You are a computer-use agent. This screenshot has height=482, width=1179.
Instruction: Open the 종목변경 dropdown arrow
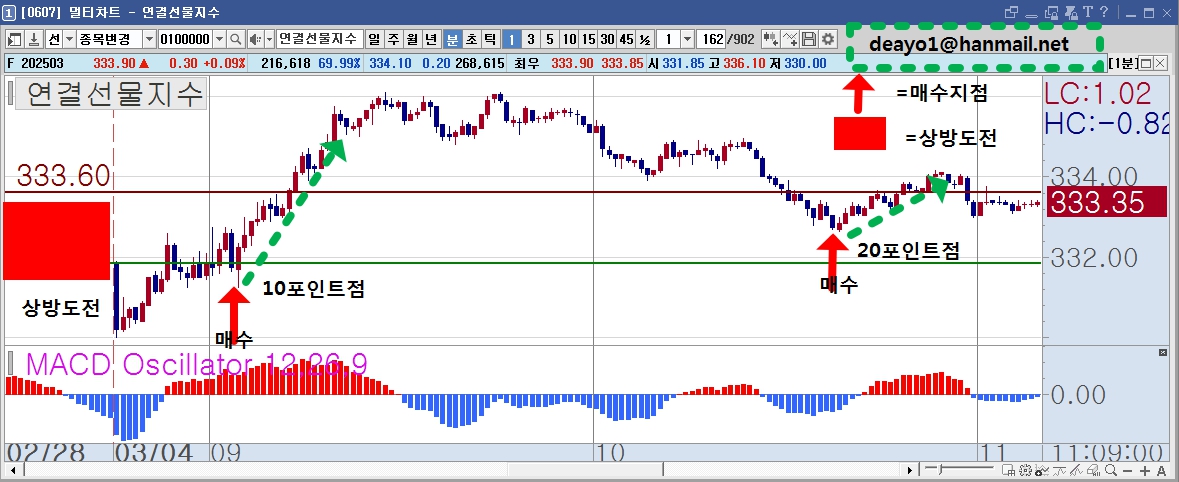click(149, 39)
